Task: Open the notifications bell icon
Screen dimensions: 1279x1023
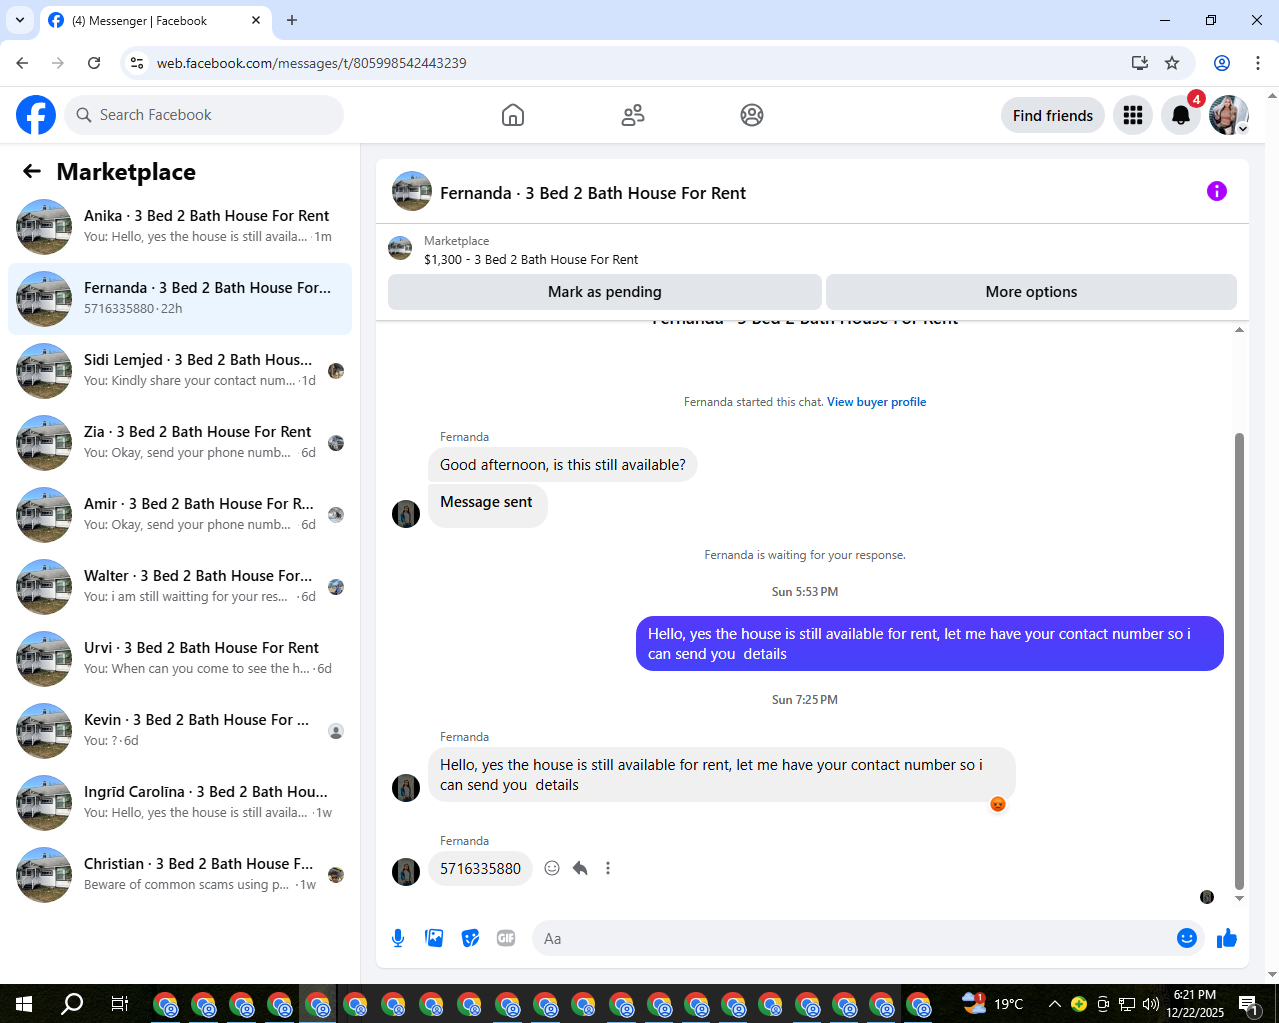Action: [1181, 115]
